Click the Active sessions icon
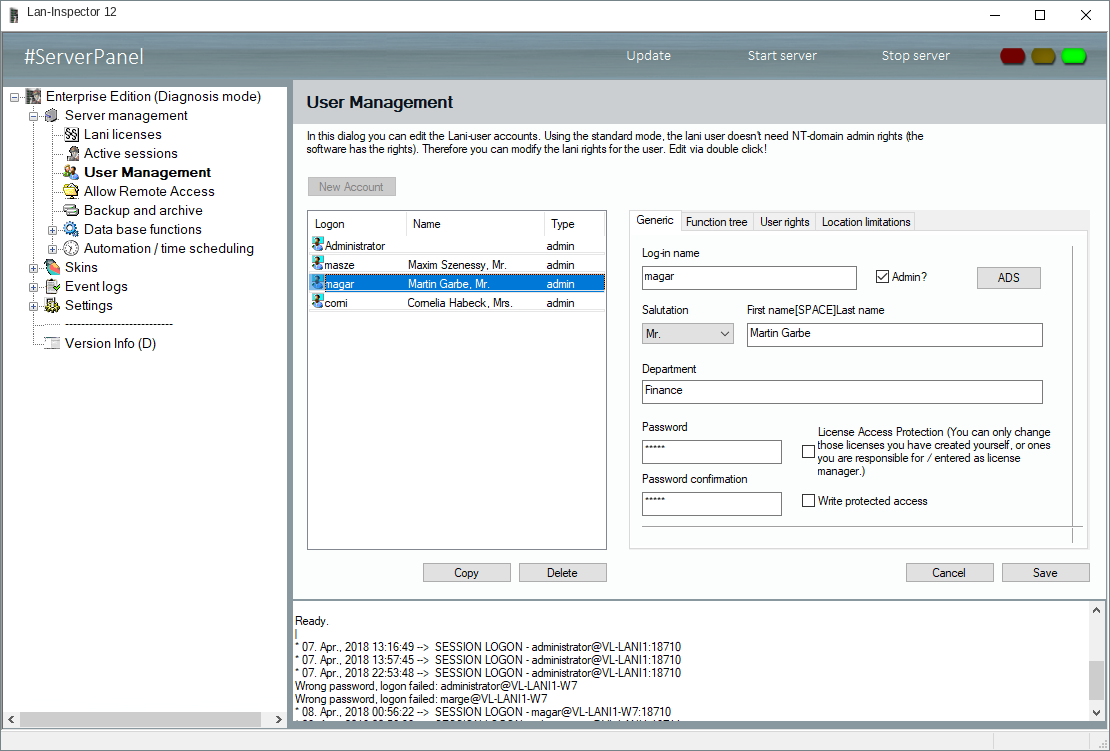Viewport: 1110px width, 751px height. [72, 154]
